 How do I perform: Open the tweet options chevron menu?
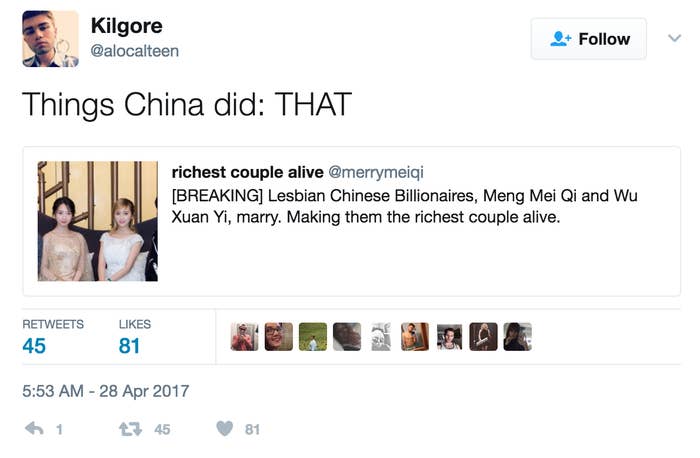coord(675,38)
